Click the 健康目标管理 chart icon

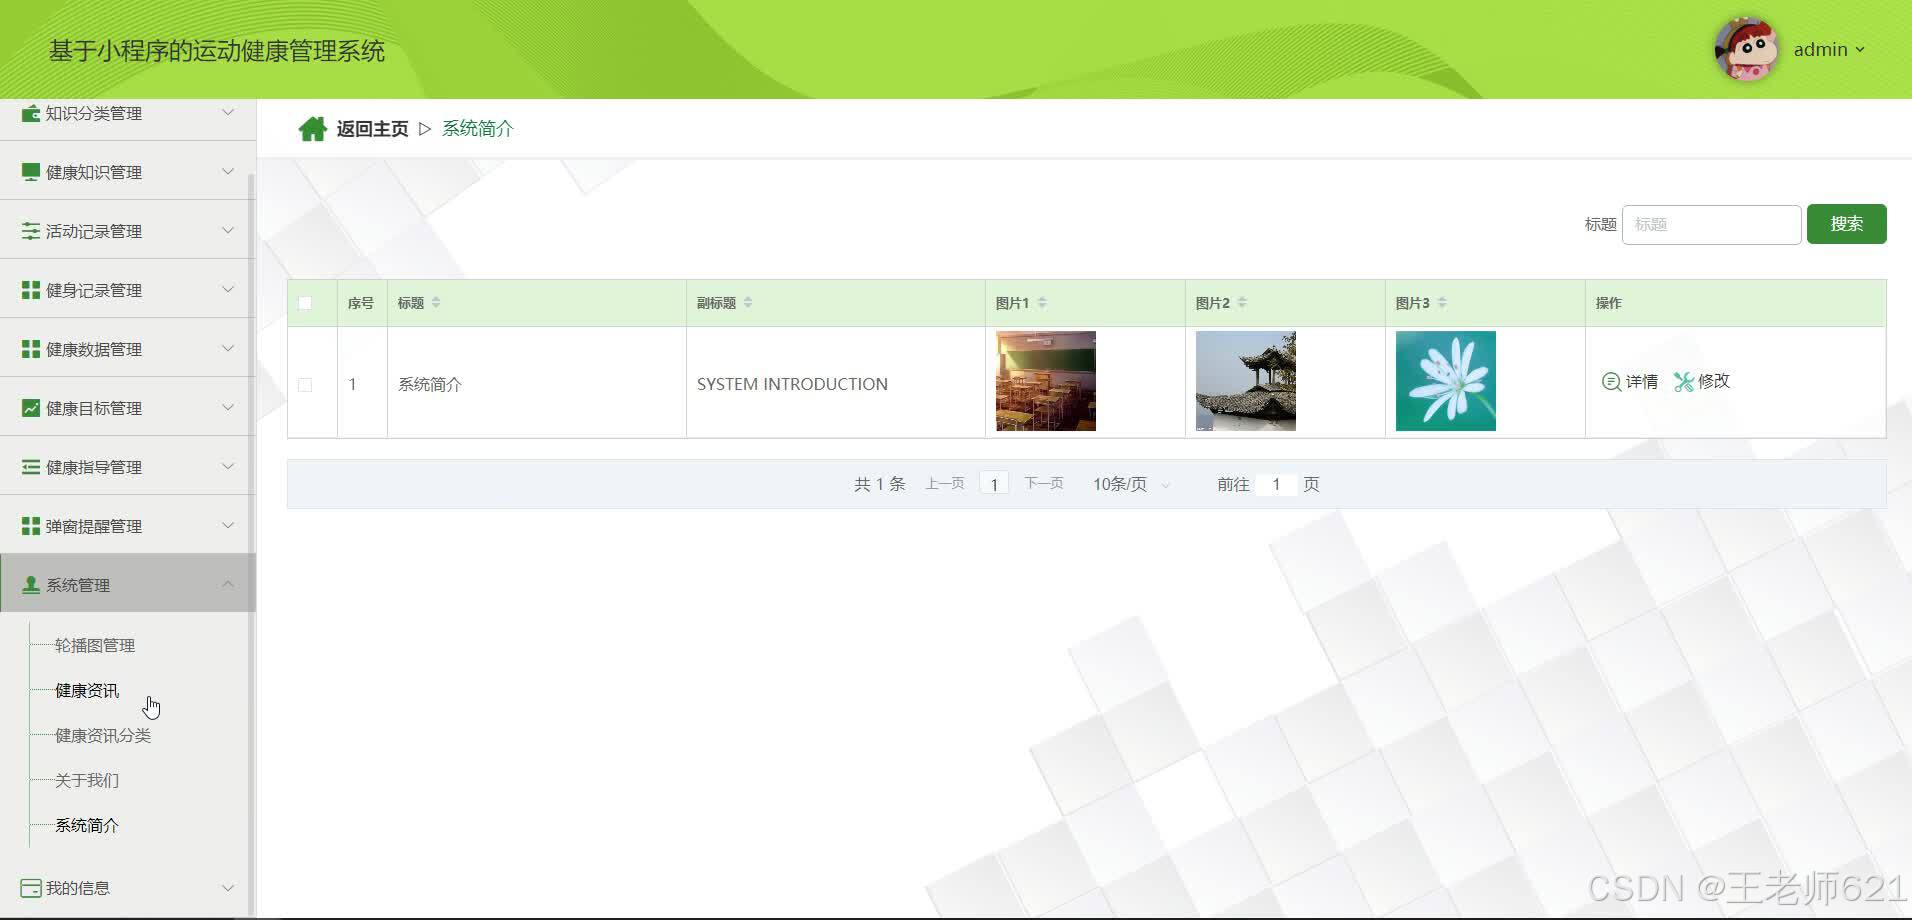click(31, 408)
